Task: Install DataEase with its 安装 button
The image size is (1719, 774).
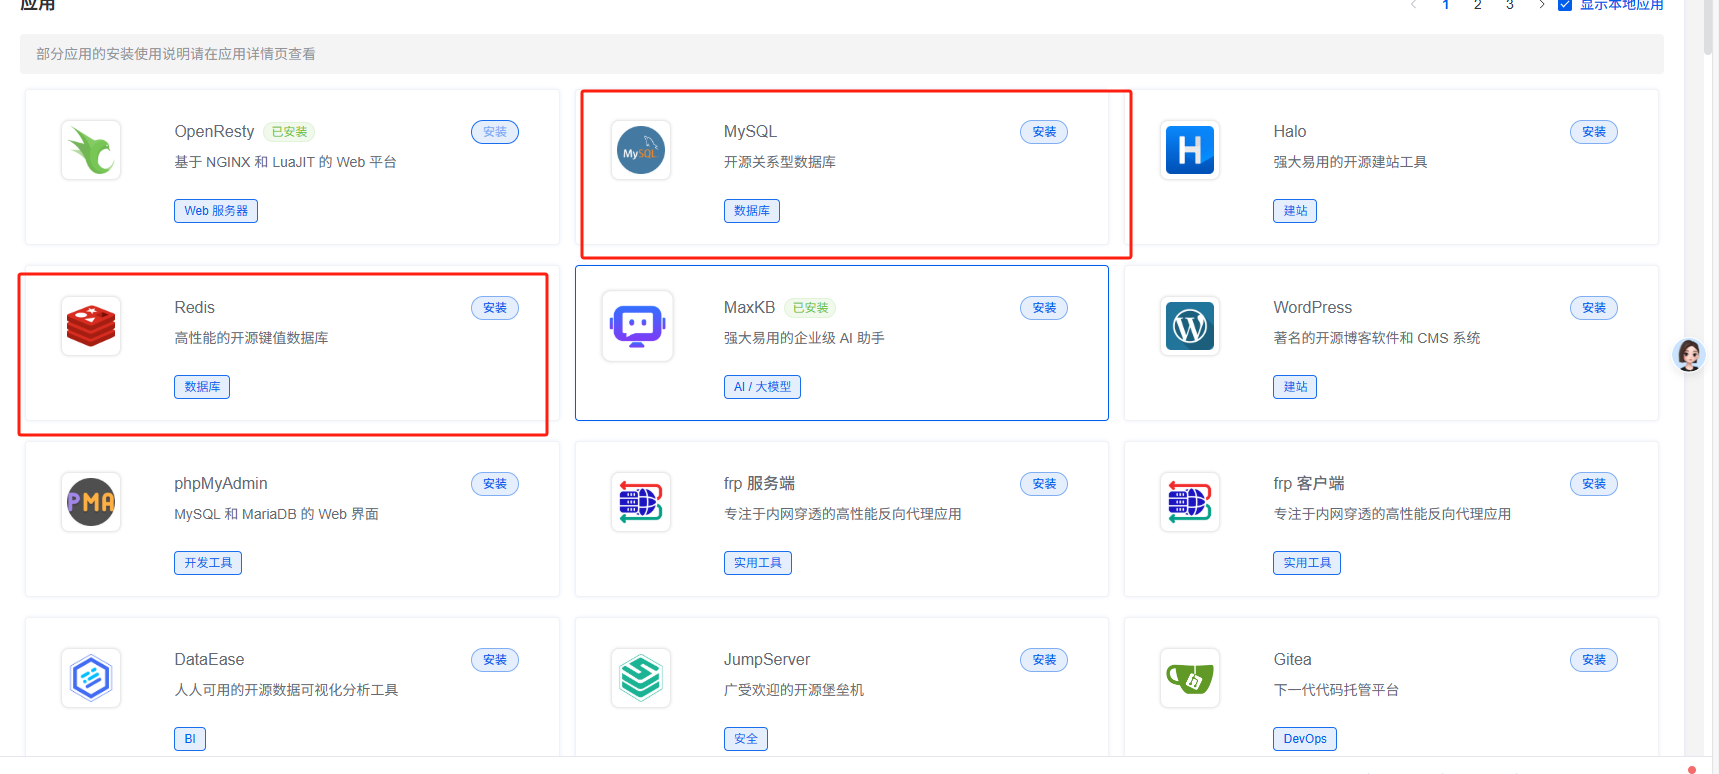Action: click(495, 660)
